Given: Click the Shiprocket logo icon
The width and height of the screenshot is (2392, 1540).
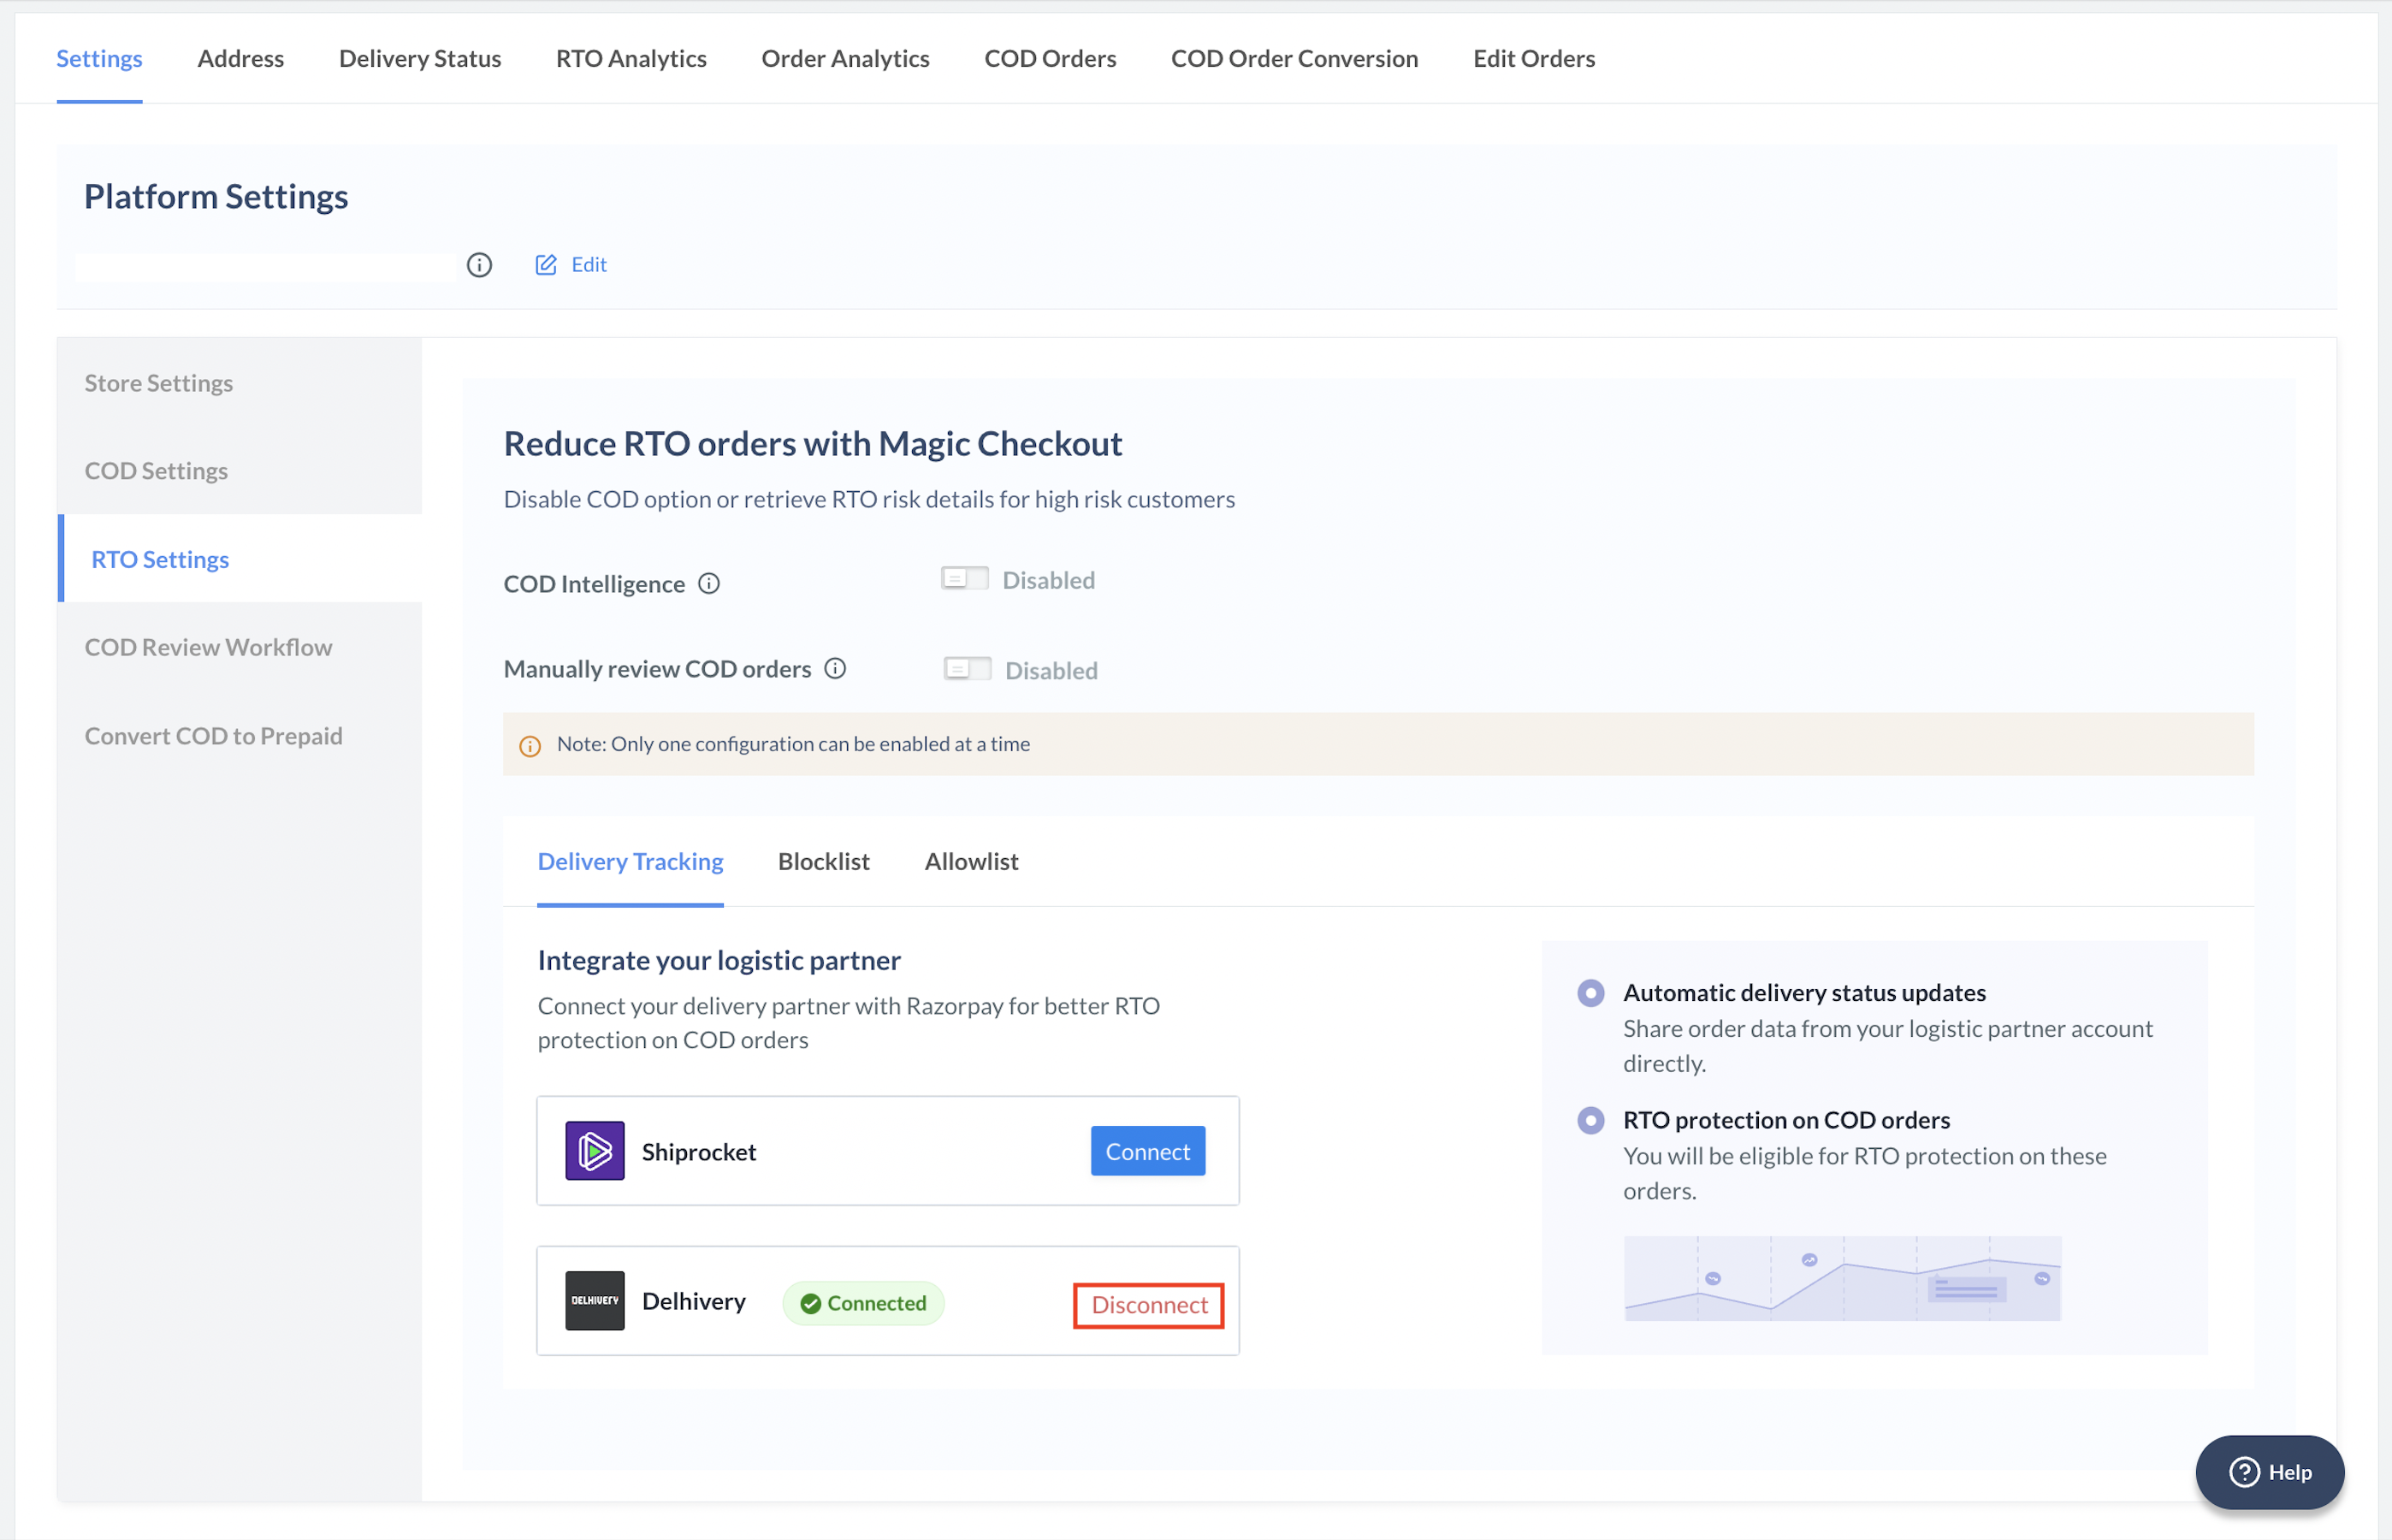Looking at the screenshot, I should [x=596, y=1149].
